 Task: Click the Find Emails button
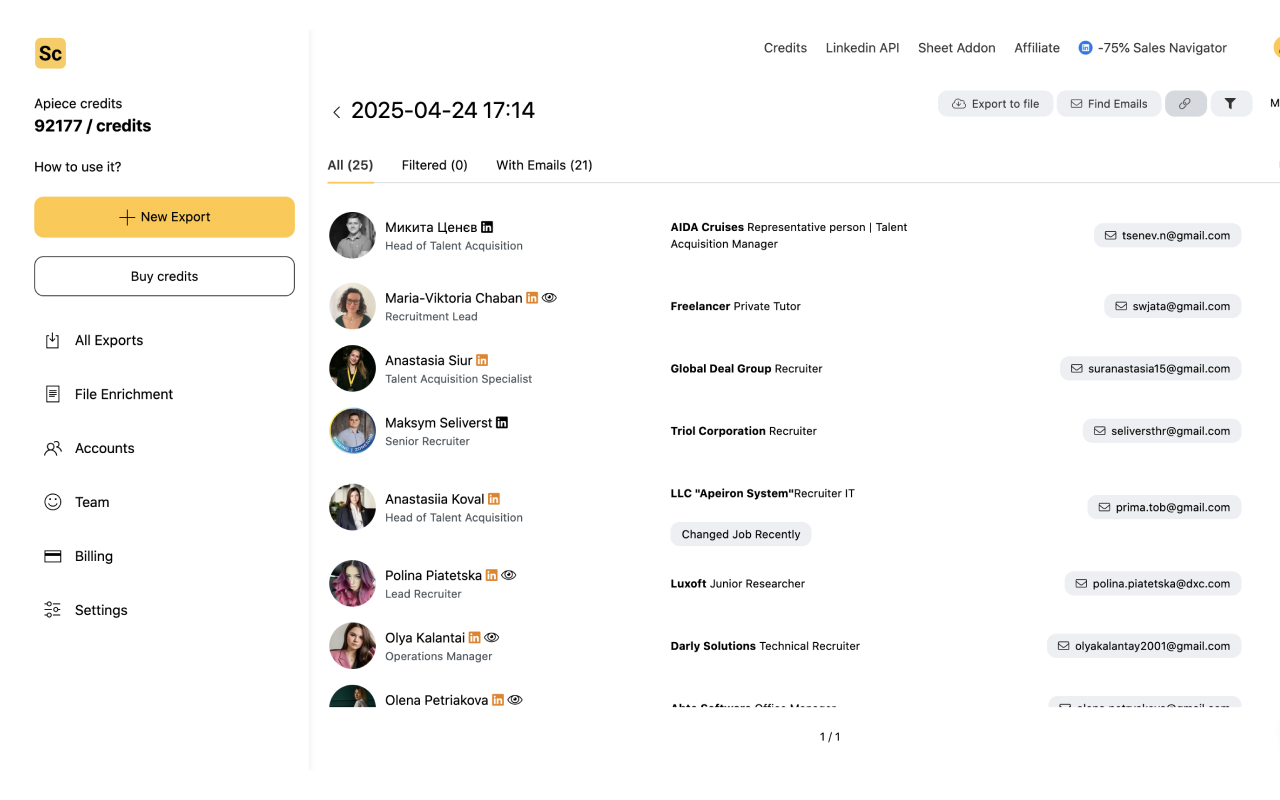(x=1109, y=104)
